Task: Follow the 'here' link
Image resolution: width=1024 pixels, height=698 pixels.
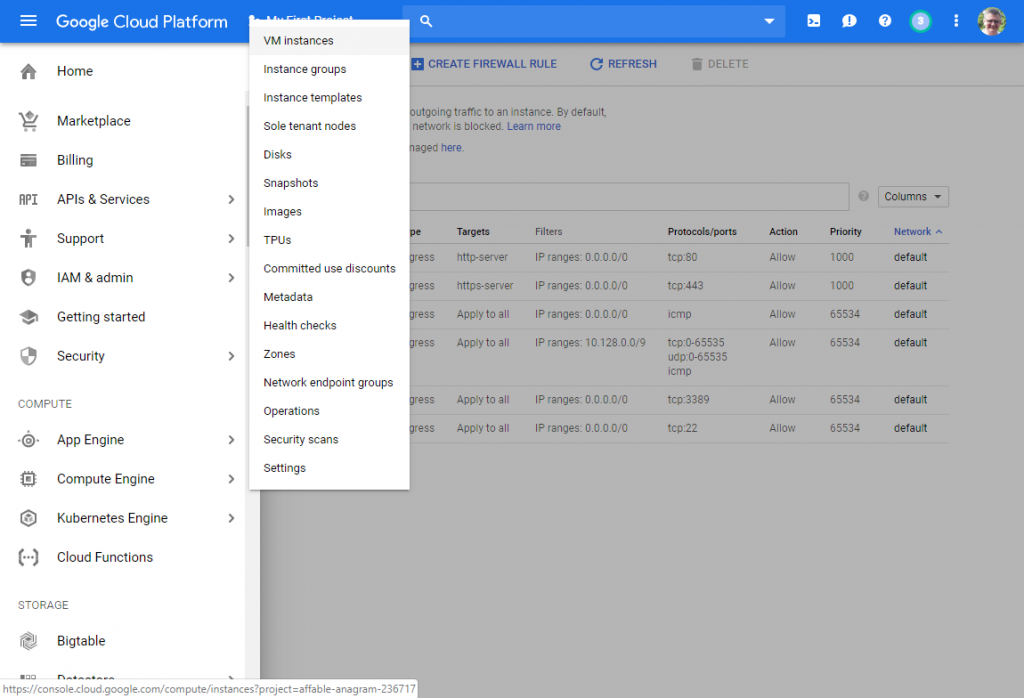Action: coord(451,148)
